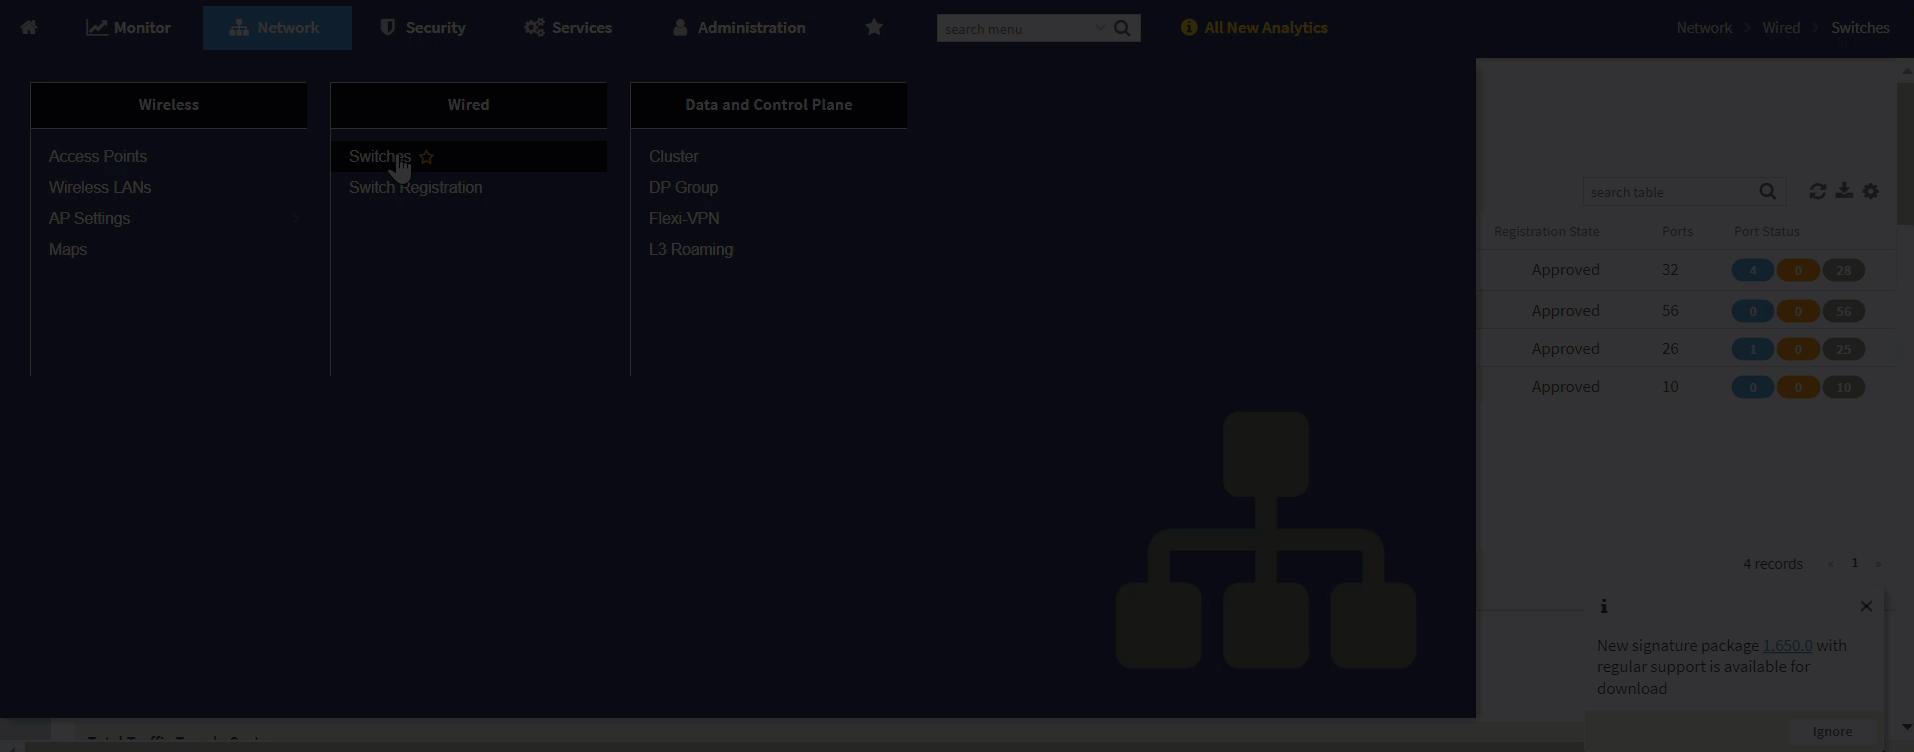Dismiss the signature package notification
Image resolution: width=1914 pixels, height=752 pixels.
coord(1866,606)
